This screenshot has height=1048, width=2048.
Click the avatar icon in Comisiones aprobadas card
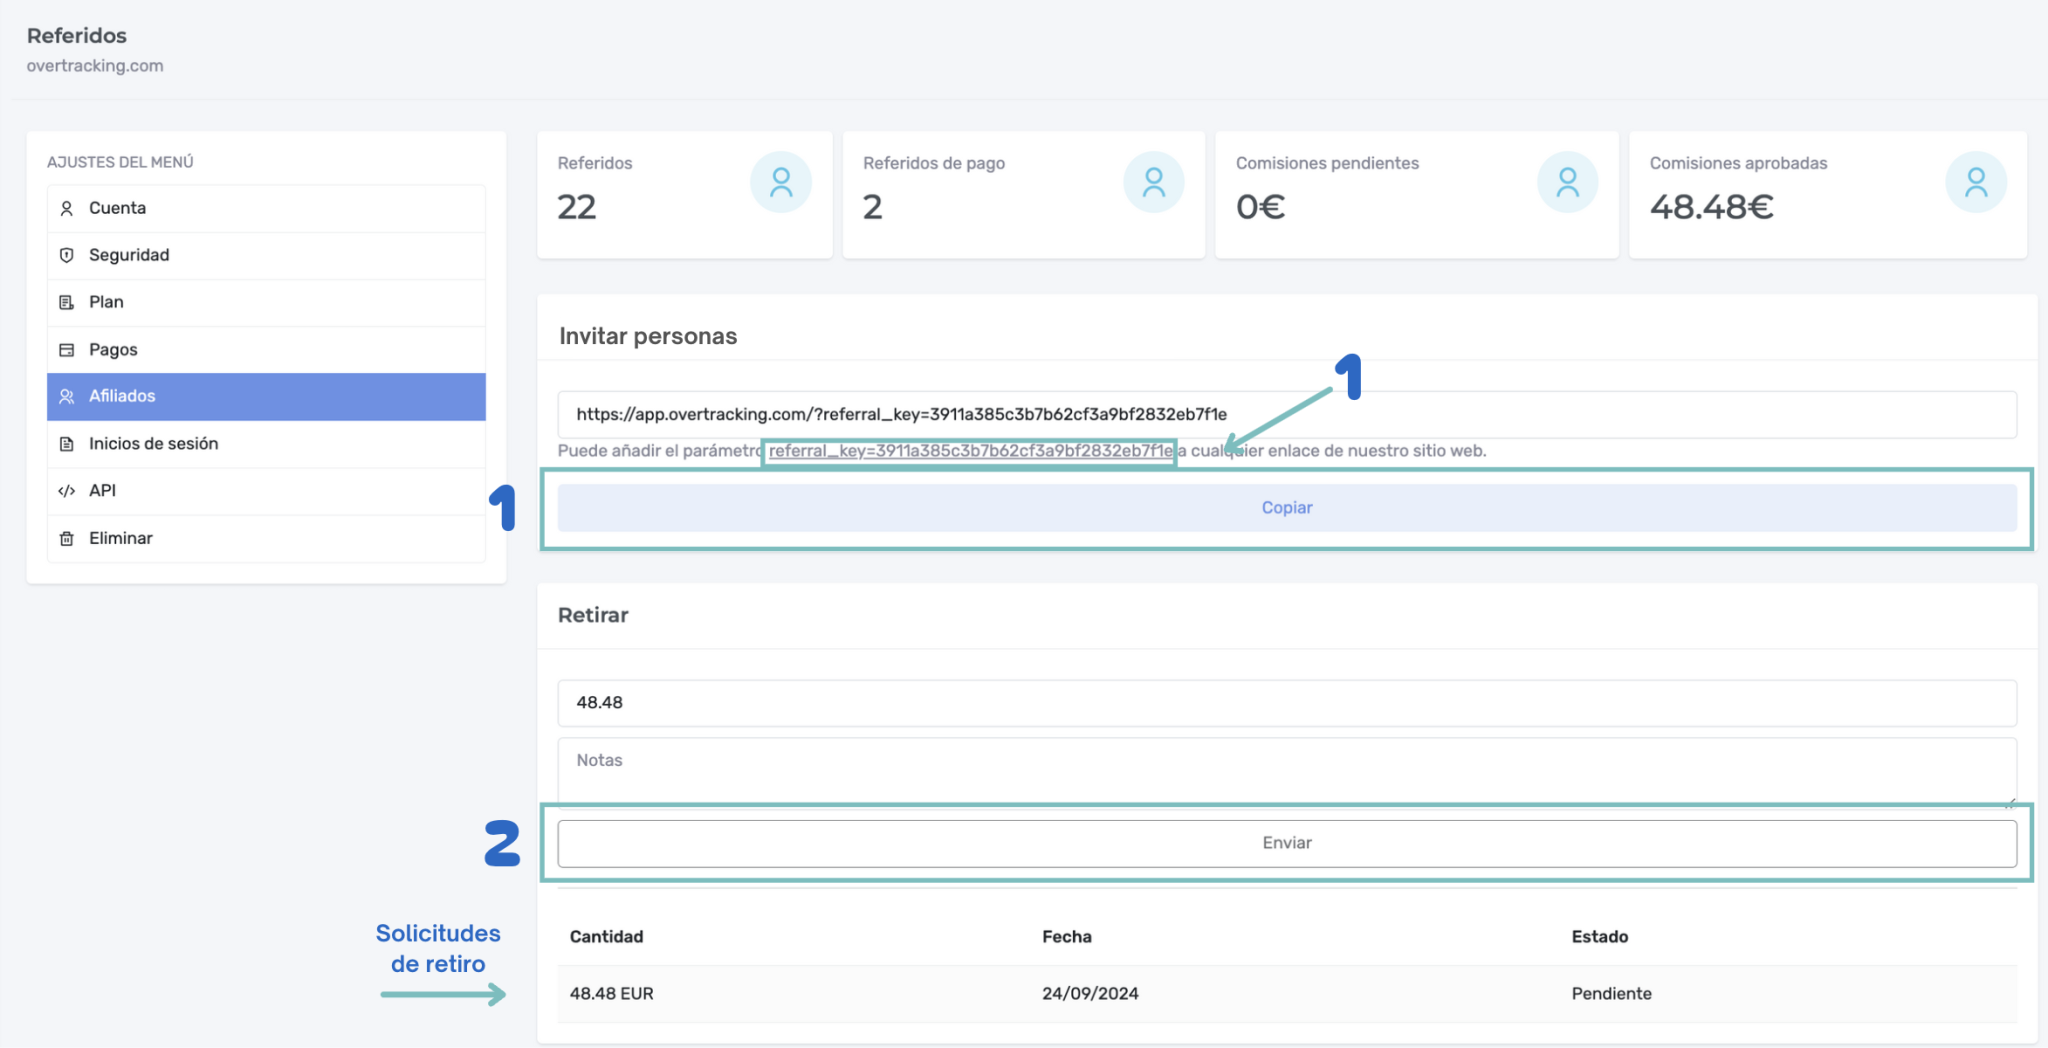(x=1976, y=182)
